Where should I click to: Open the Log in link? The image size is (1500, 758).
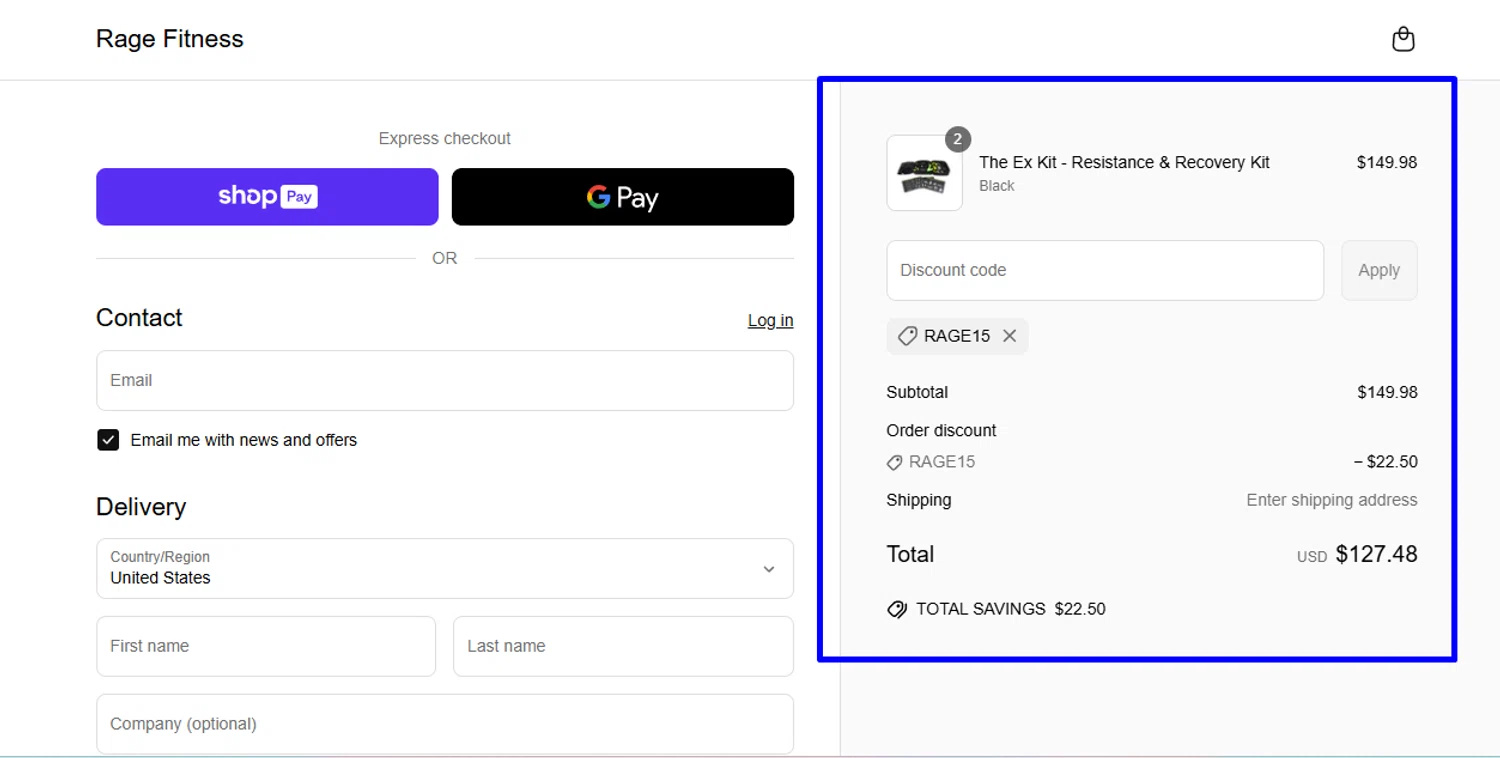(x=770, y=320)
